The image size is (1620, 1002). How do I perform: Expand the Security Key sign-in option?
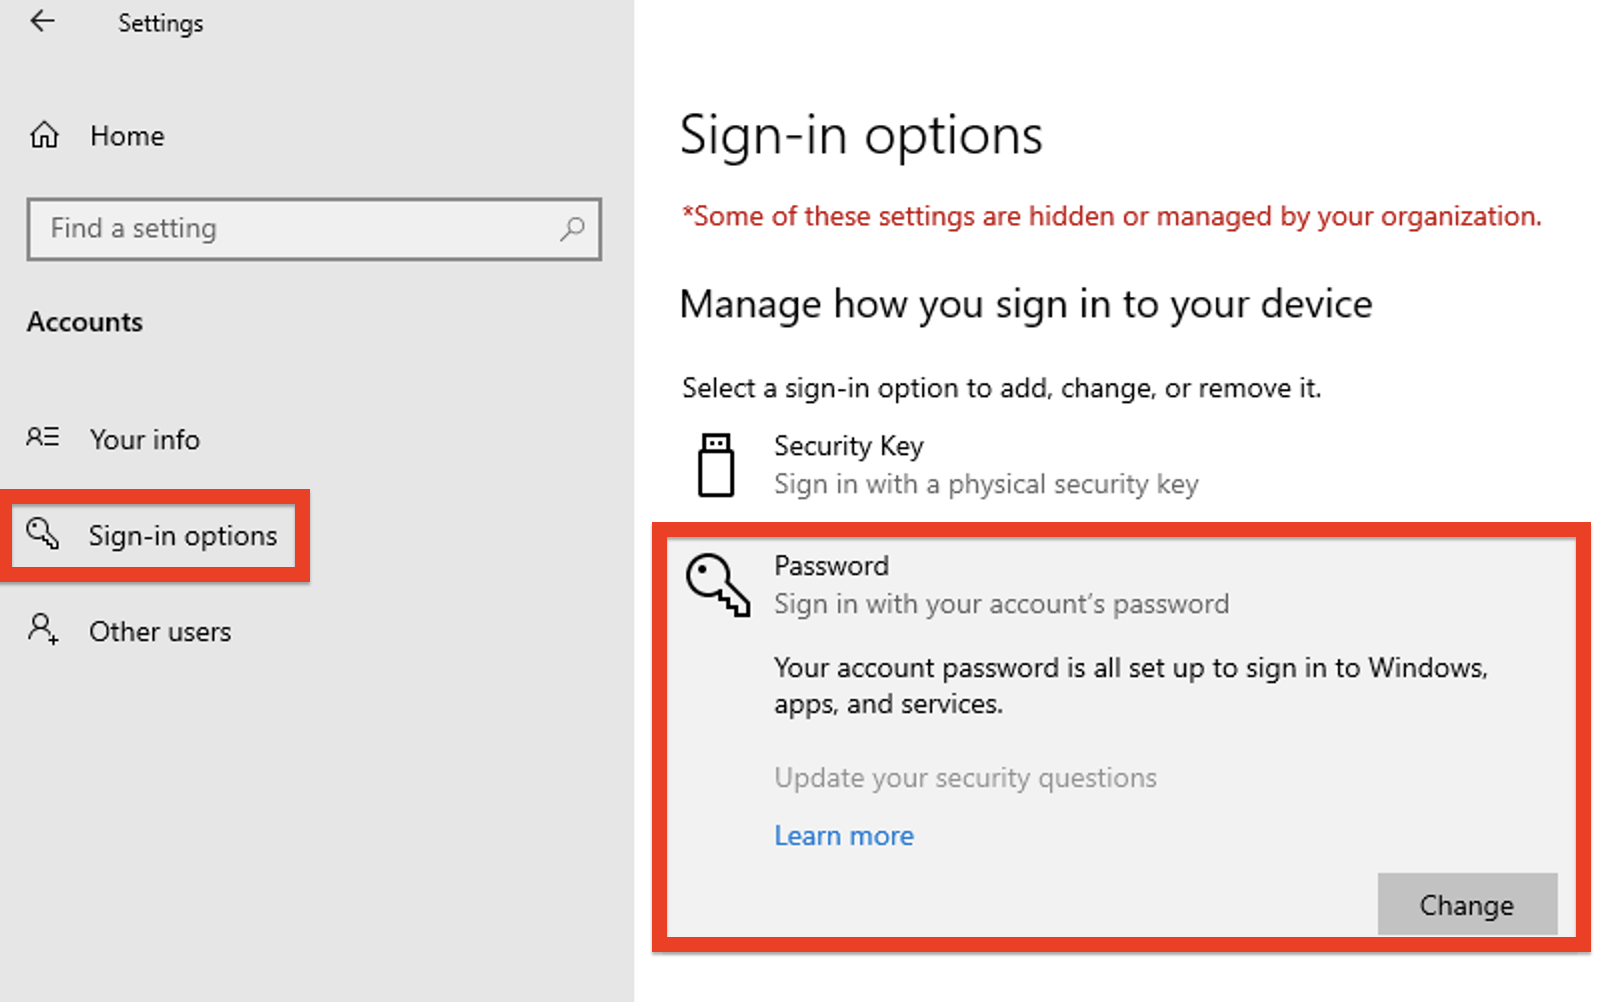(1120, 465)
